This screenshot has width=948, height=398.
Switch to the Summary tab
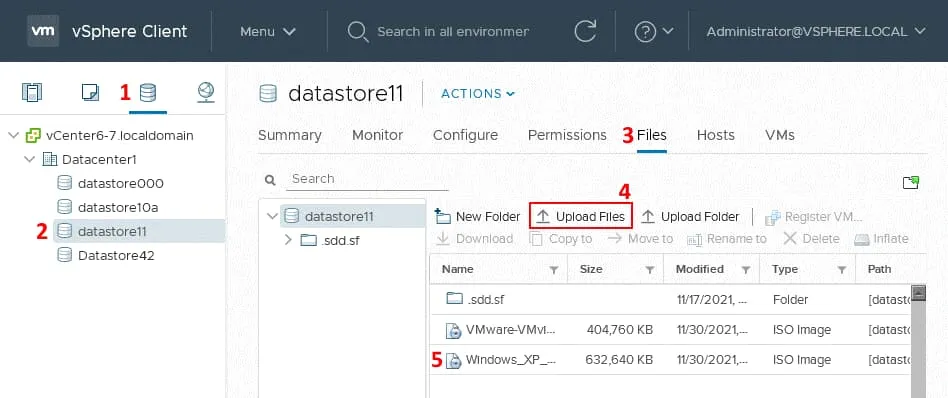pyautogui.click(x=290, y=135)
